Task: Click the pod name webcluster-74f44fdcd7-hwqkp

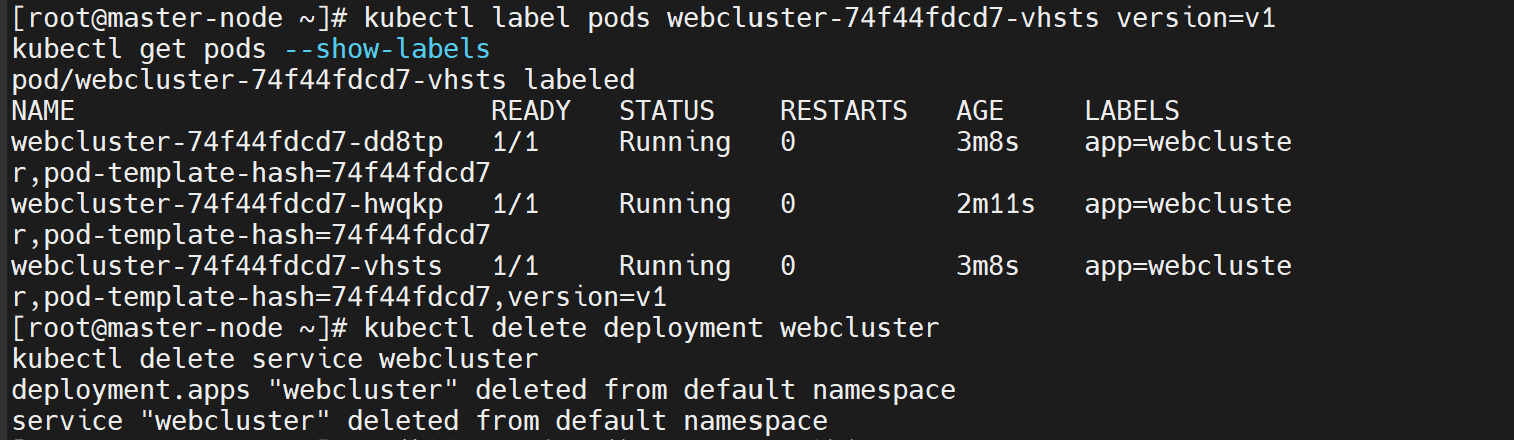Action: [x=227, y=205]
